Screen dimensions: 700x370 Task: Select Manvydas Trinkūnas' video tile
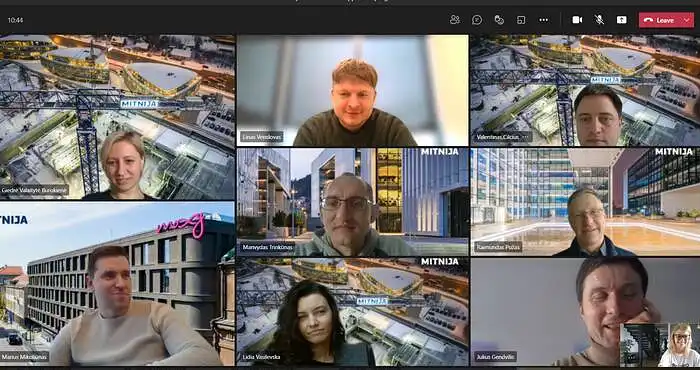[x=353, y=202]
